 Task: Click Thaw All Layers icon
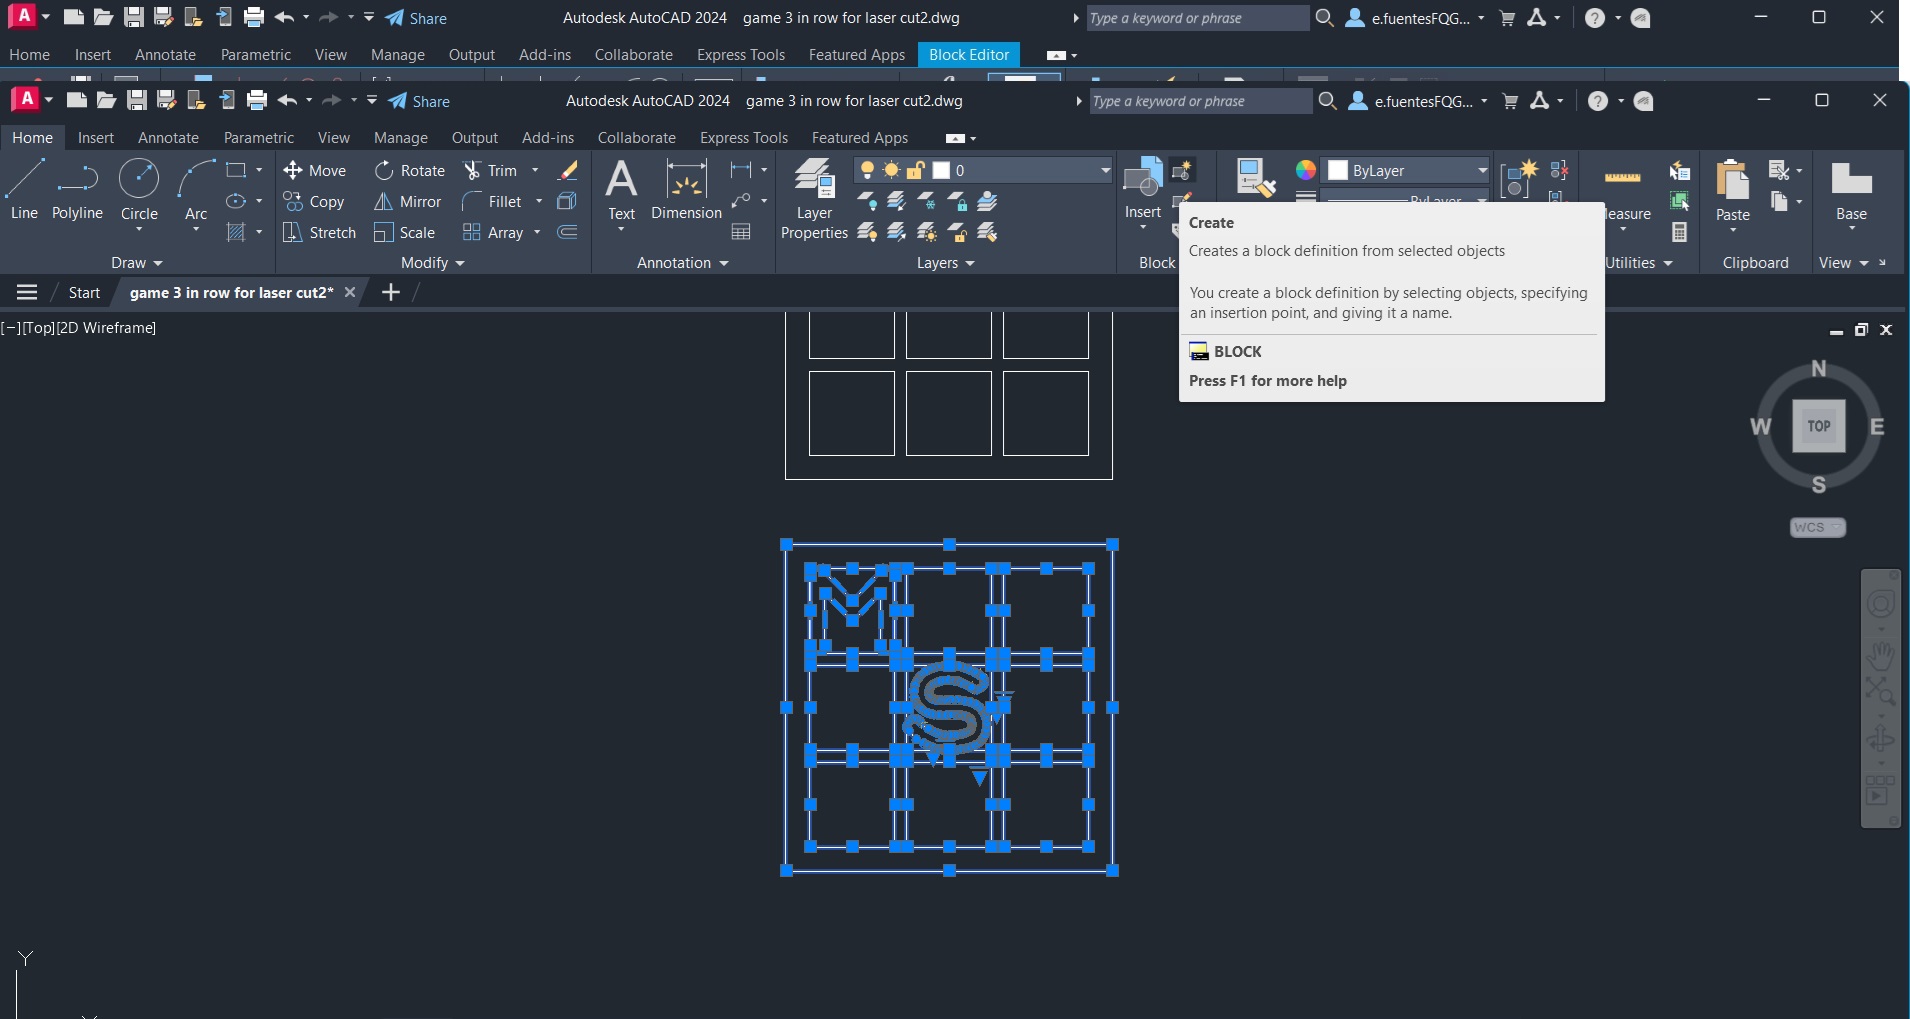tap(927, 232)
